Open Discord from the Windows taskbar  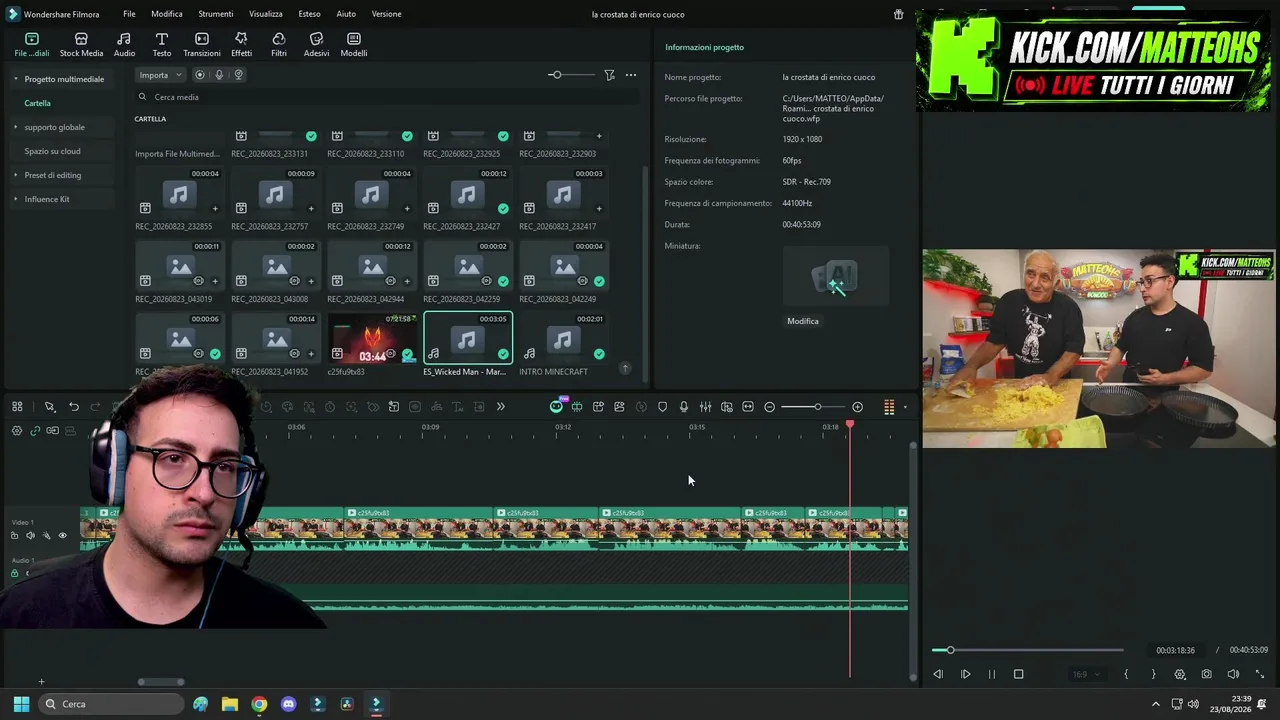coord(289,704)
